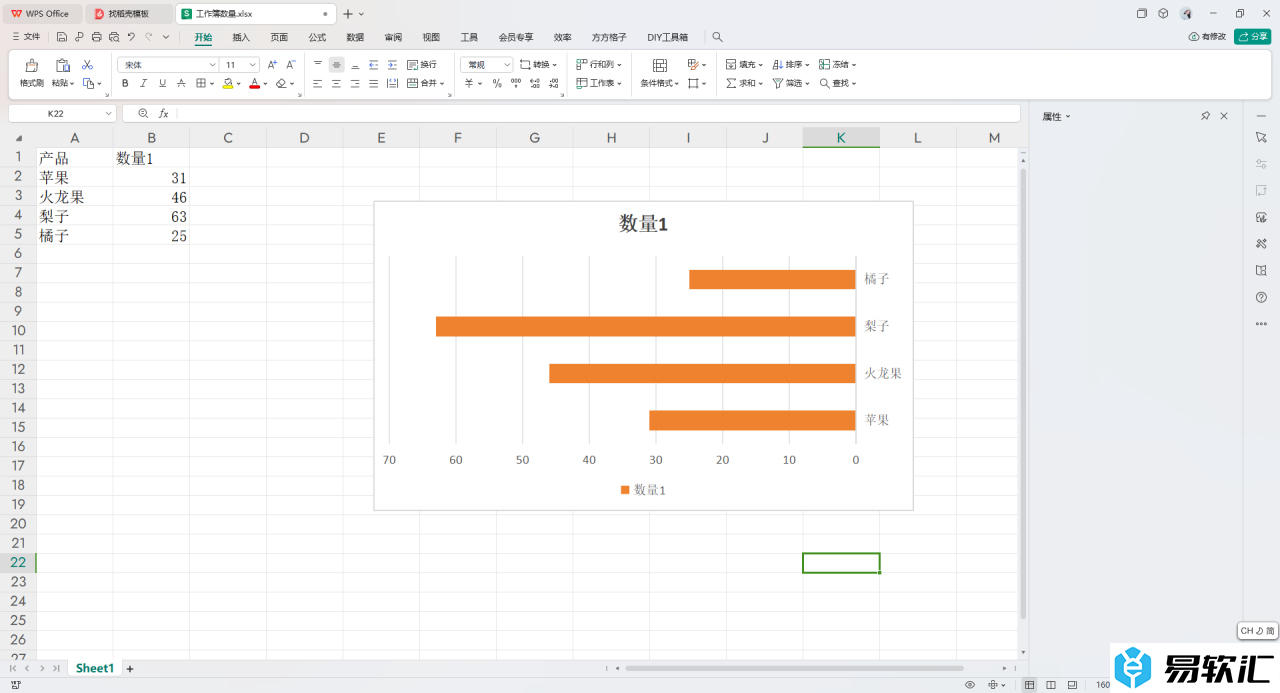Click the horizontal scrollbar at bottom
The height and width of the screenshot is (693, 1280).
(x=794, y=668)
